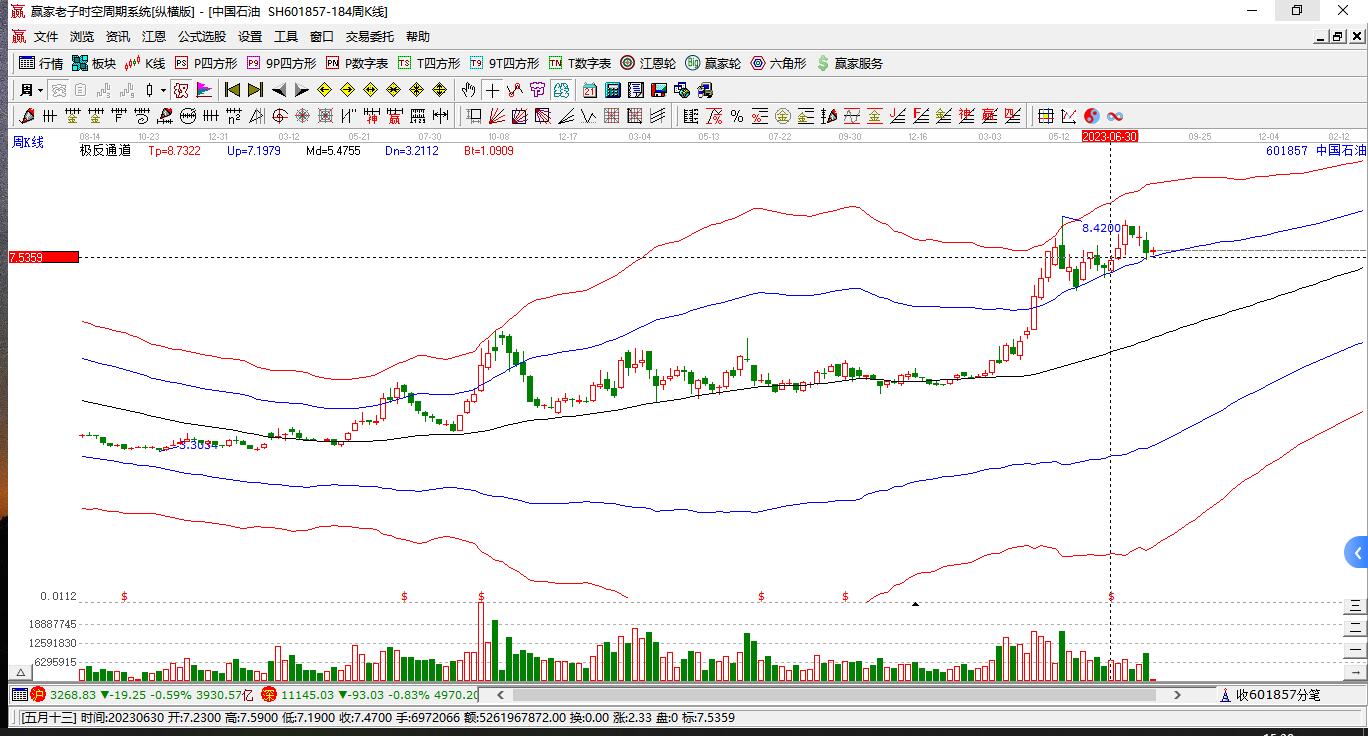This screenshot has height=736, width=1368.
Task: Click the Shenzhen index 深 badge
Action: [268, 694]
